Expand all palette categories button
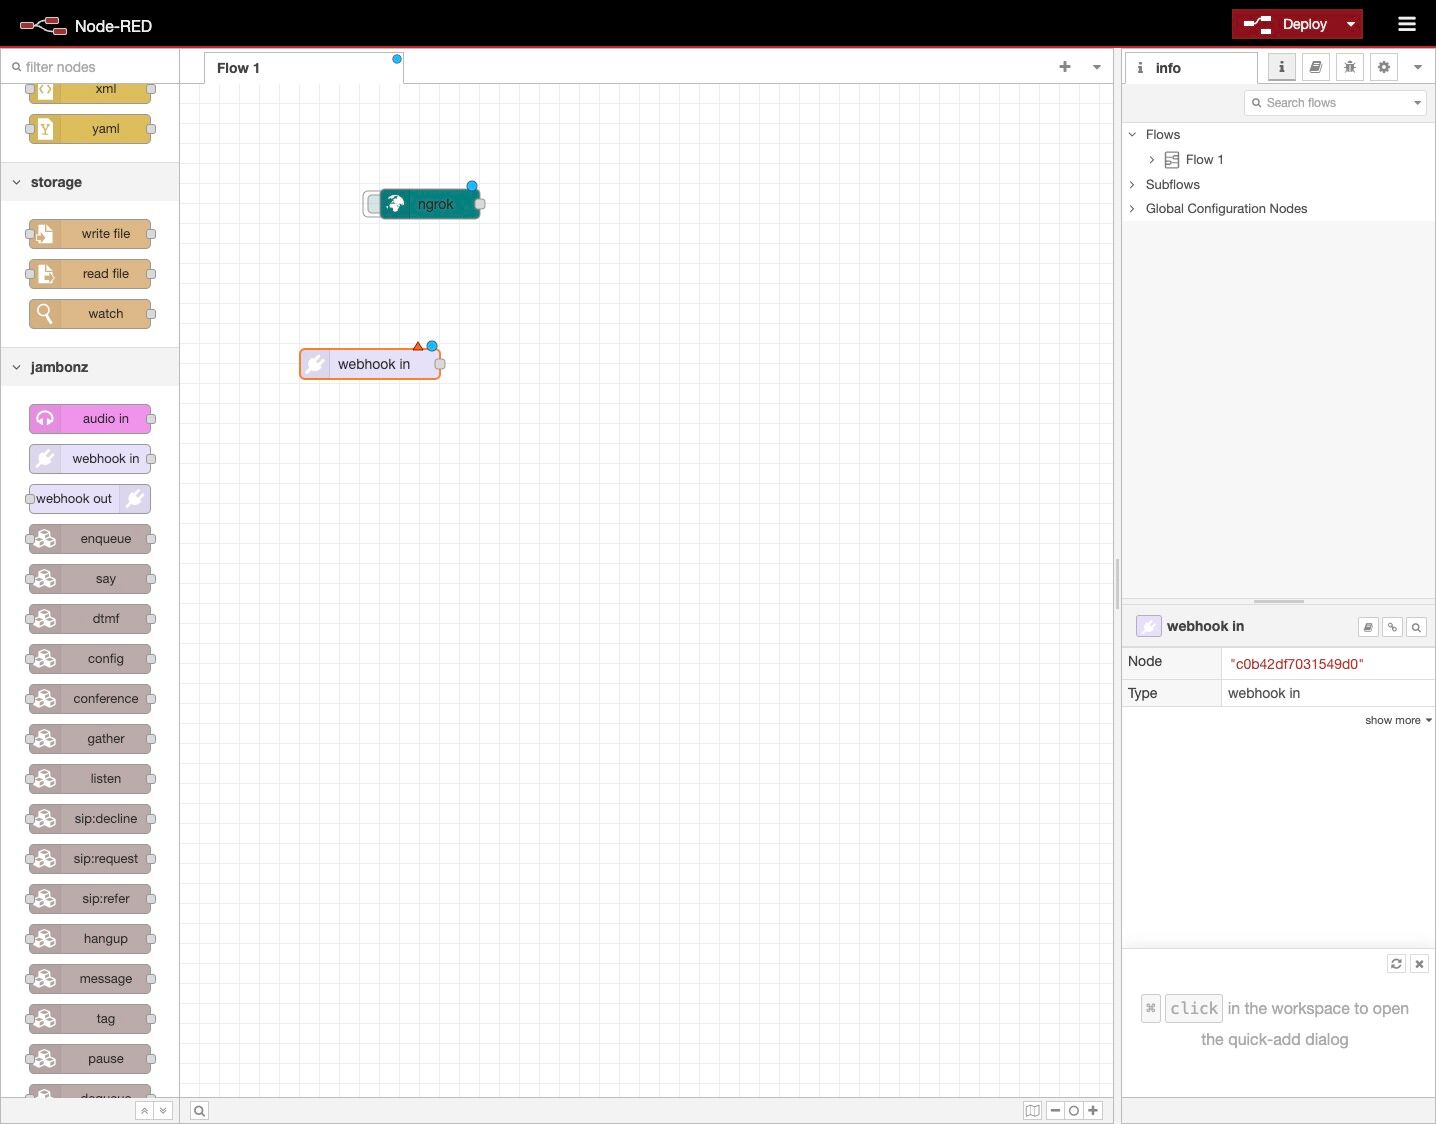 (x=163, y=1111)
